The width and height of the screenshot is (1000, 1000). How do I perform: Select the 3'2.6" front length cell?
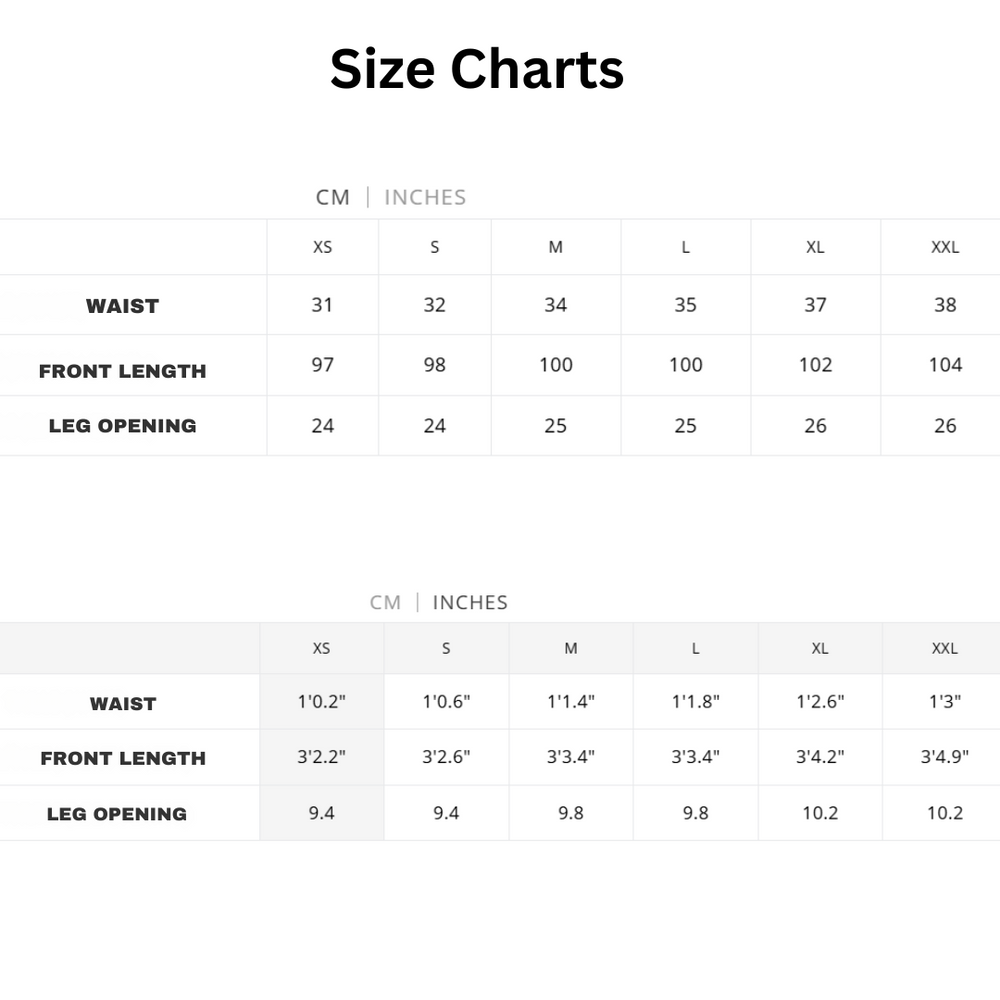point(446,757)
